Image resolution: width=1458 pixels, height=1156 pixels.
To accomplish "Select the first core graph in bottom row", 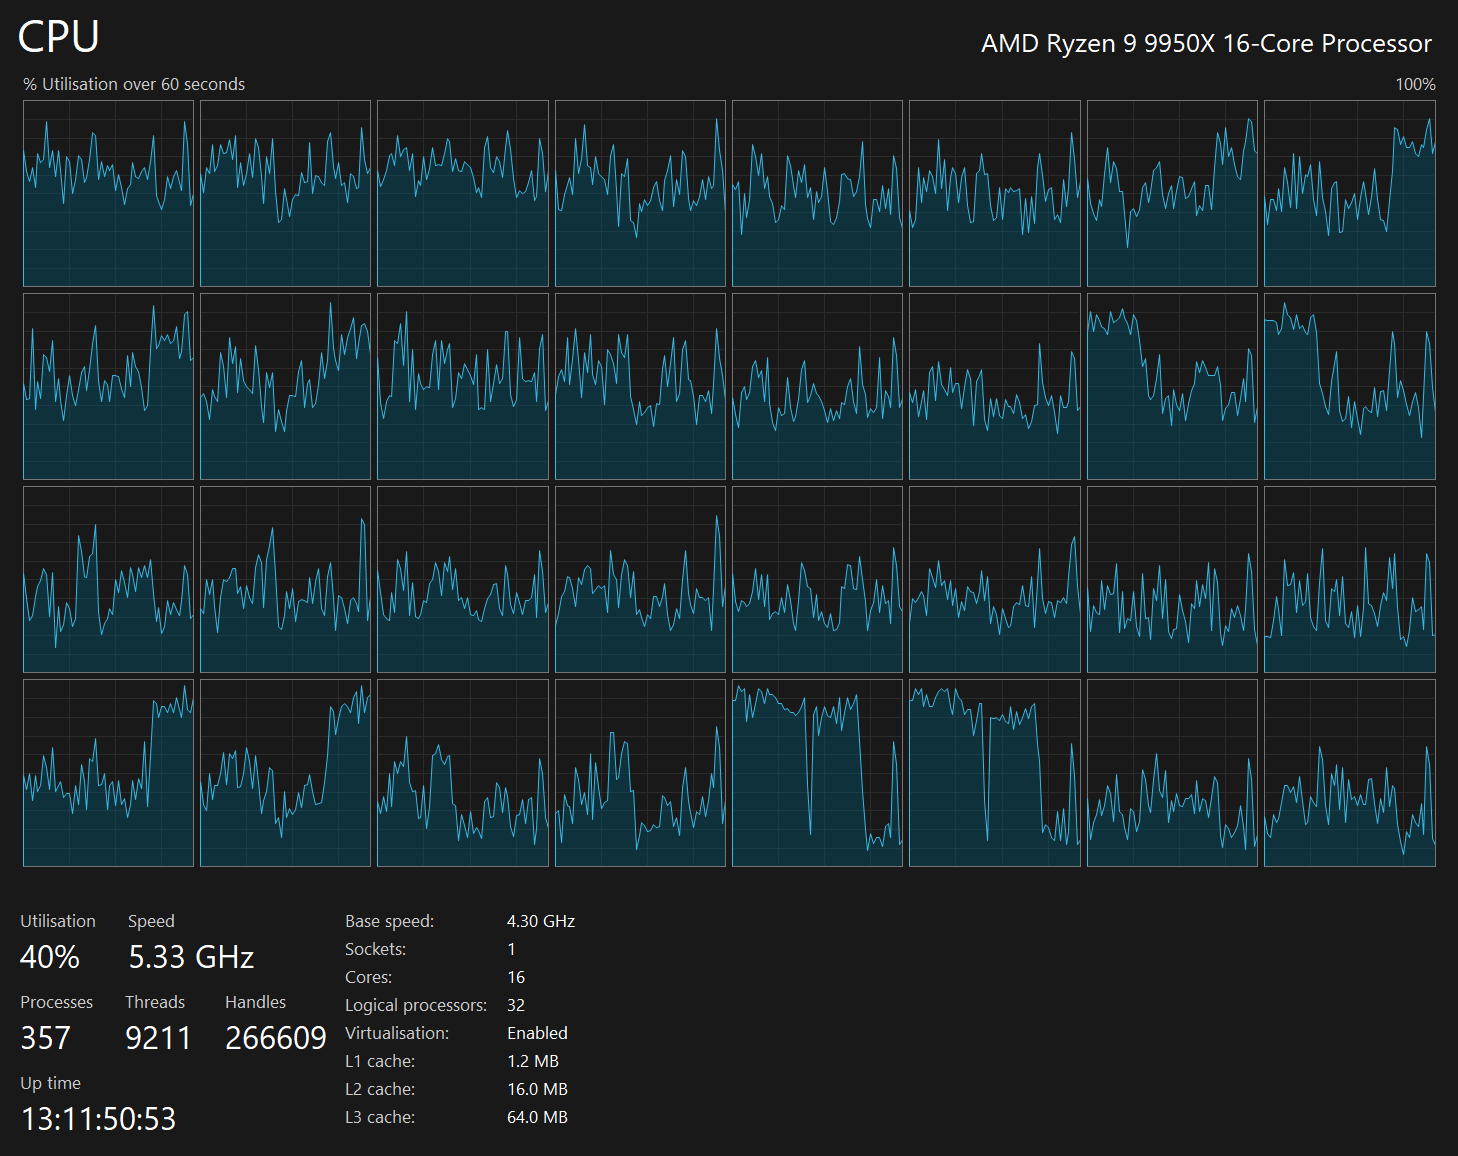I will 108,772.
